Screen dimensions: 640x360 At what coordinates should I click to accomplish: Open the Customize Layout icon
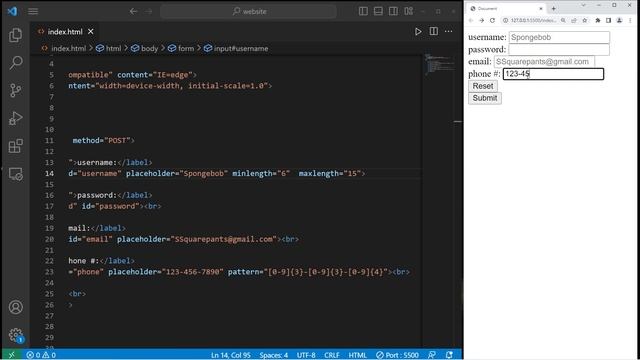tap(409, 11)
